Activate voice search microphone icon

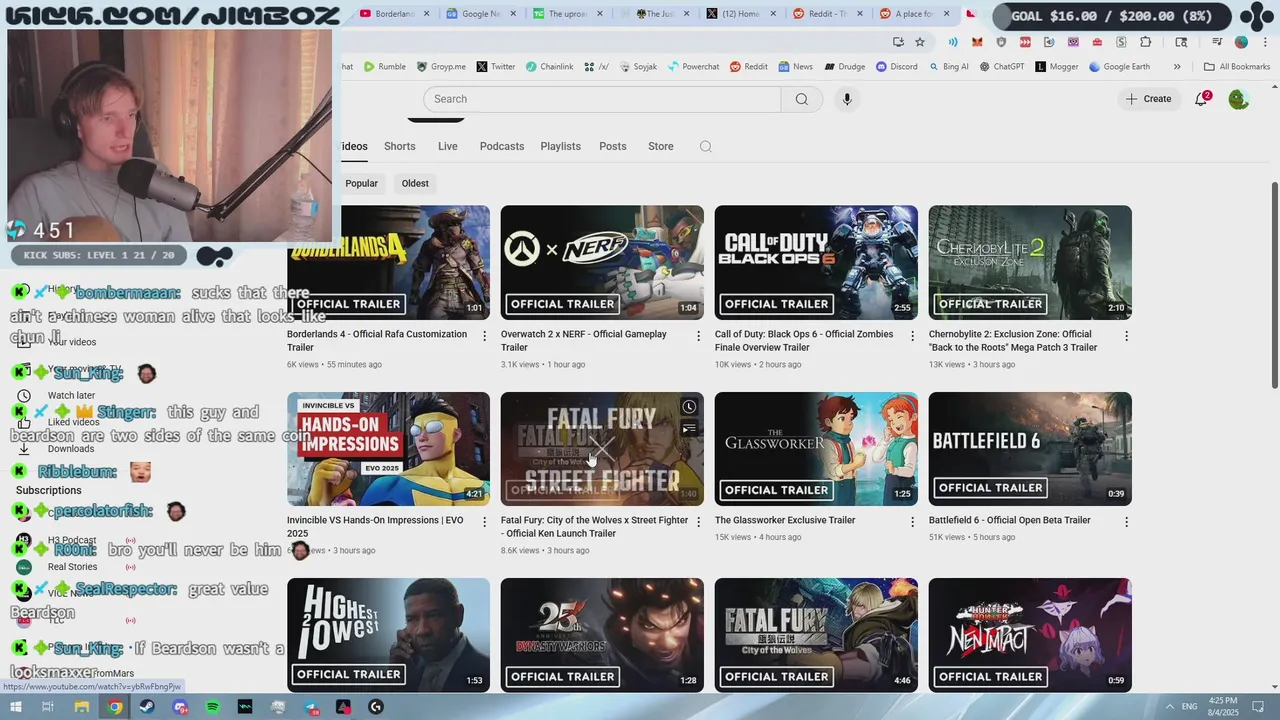(847, 99)
